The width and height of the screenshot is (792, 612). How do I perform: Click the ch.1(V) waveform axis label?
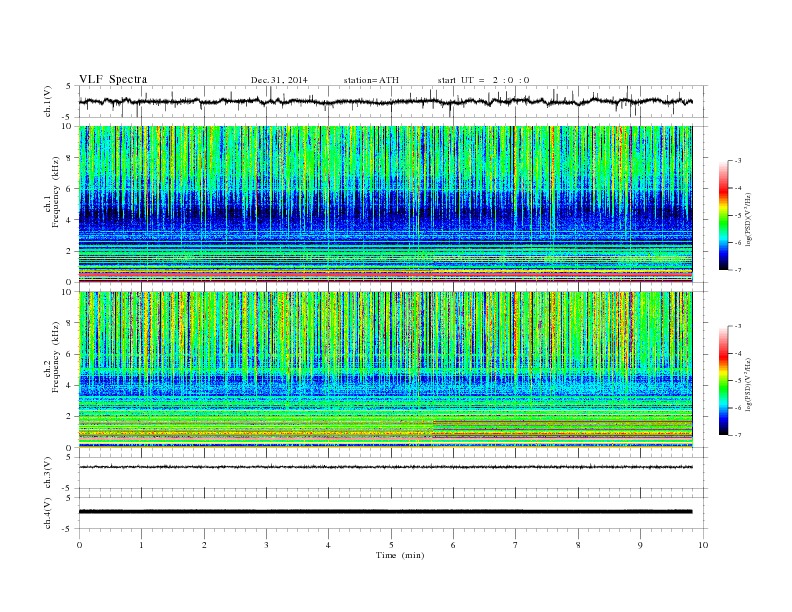point(48,102)
